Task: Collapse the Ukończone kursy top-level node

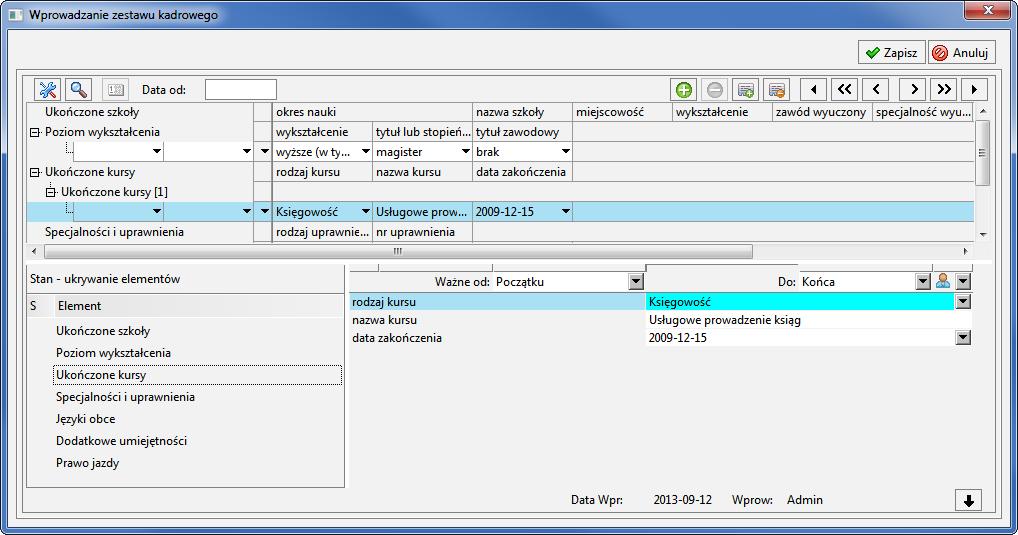Action: click(35, 173)
